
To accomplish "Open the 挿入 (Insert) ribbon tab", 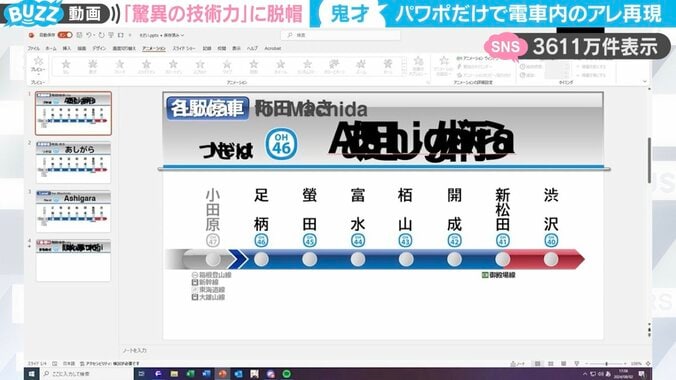I will [67, 48].
